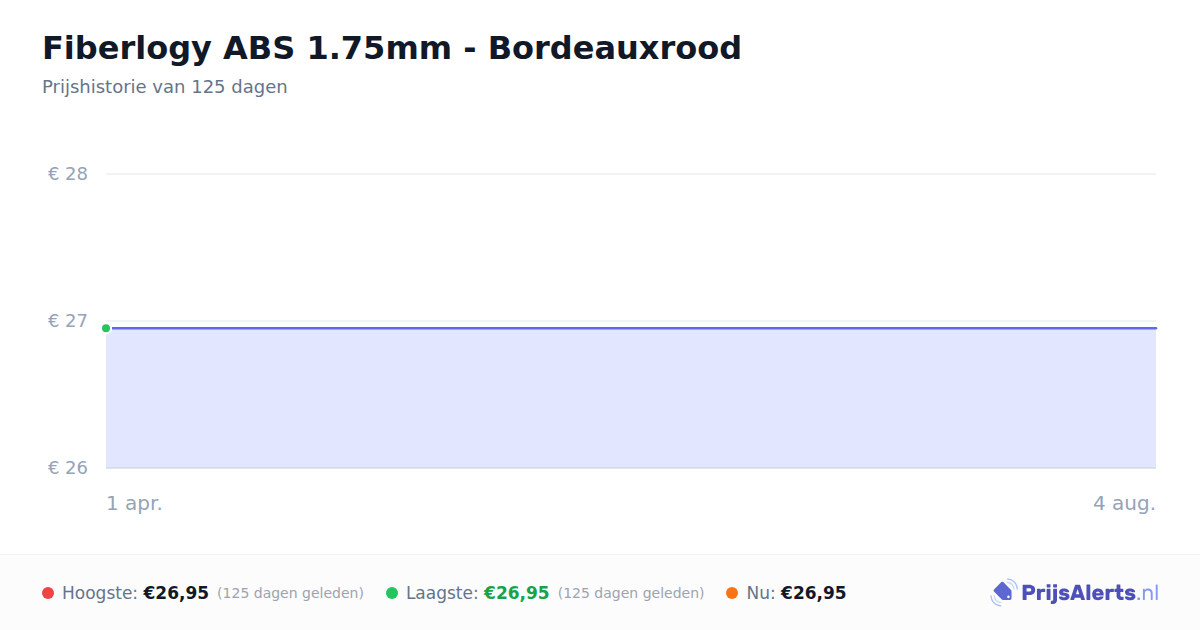Click the 1 apr. start date label

coord(135,504)
